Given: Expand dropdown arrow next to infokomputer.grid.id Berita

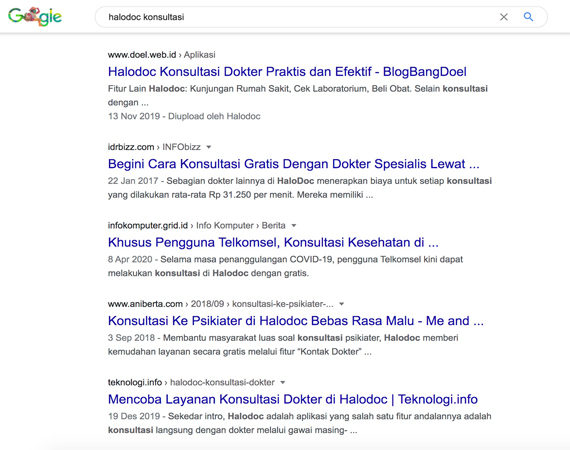Looking at the screenshot, I should tap(294, 226).
